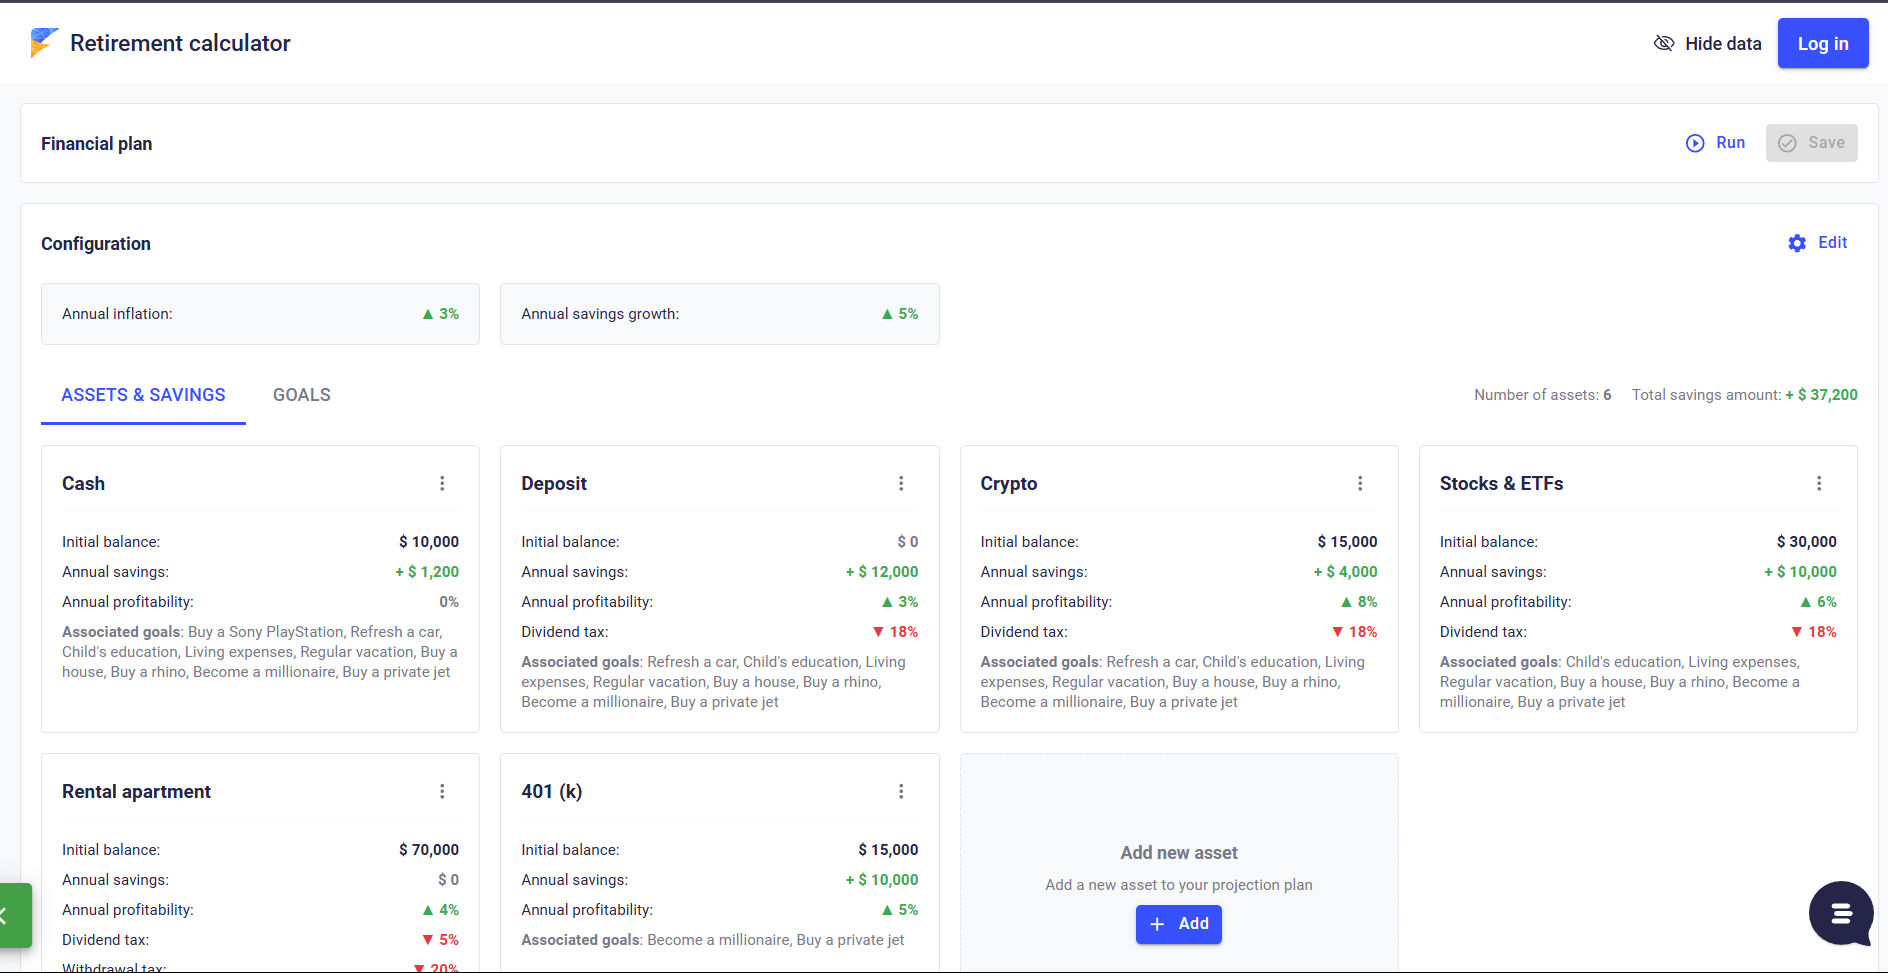Viewport: 1888px width, 973px height.
Task: Open Rental apartment kebab menu
Action: click(442, 792)
